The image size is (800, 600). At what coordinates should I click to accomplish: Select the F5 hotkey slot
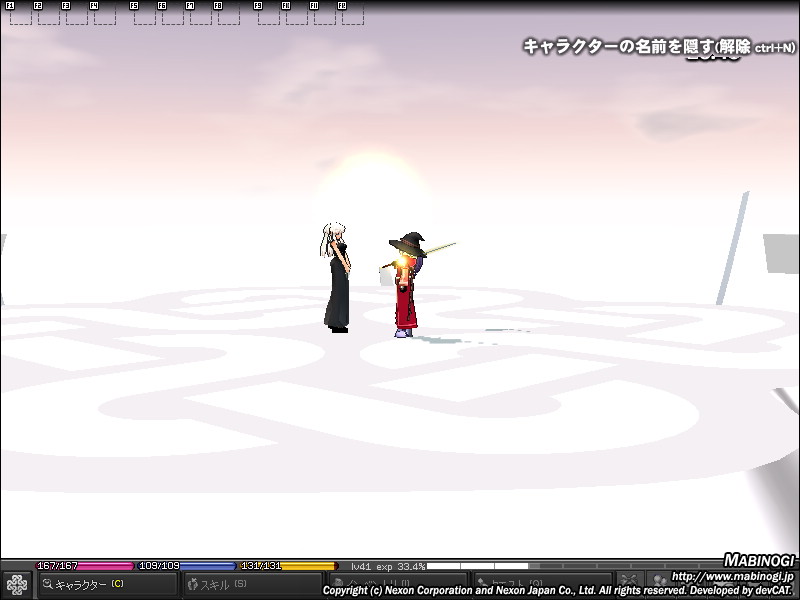144,14
